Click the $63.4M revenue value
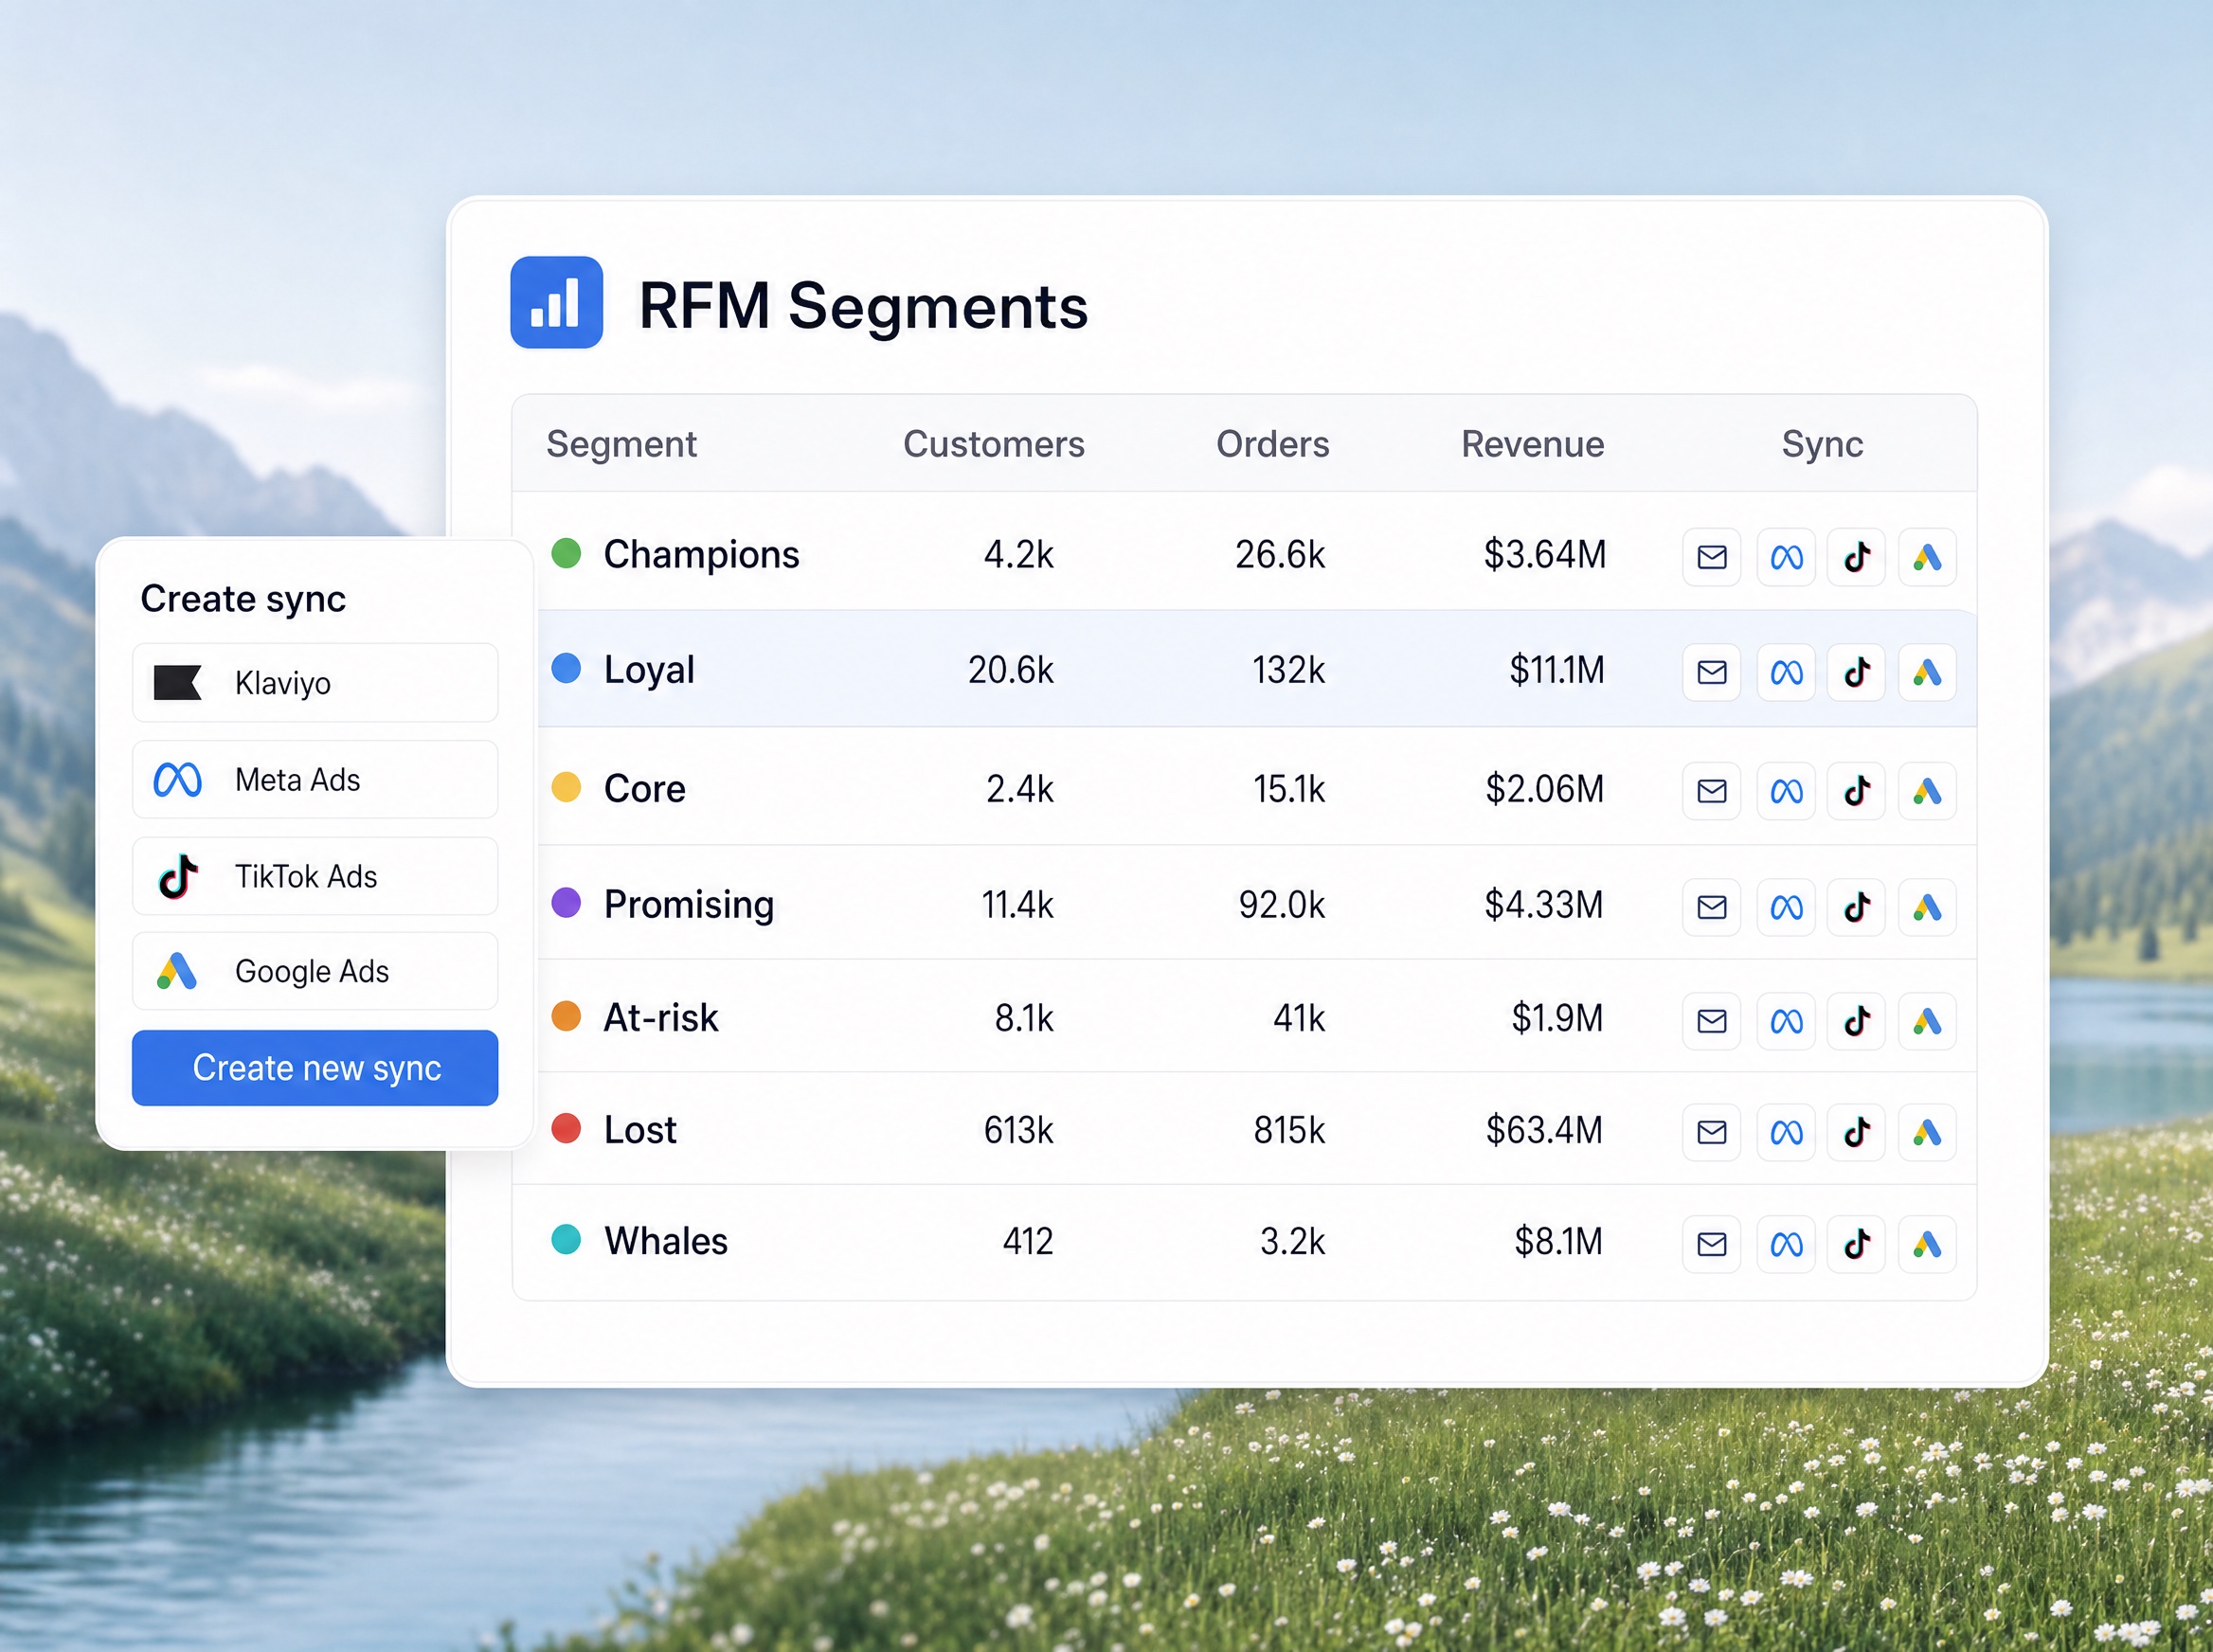The height and width of the screenshot is (1652, 2213). (1544, 1130)
